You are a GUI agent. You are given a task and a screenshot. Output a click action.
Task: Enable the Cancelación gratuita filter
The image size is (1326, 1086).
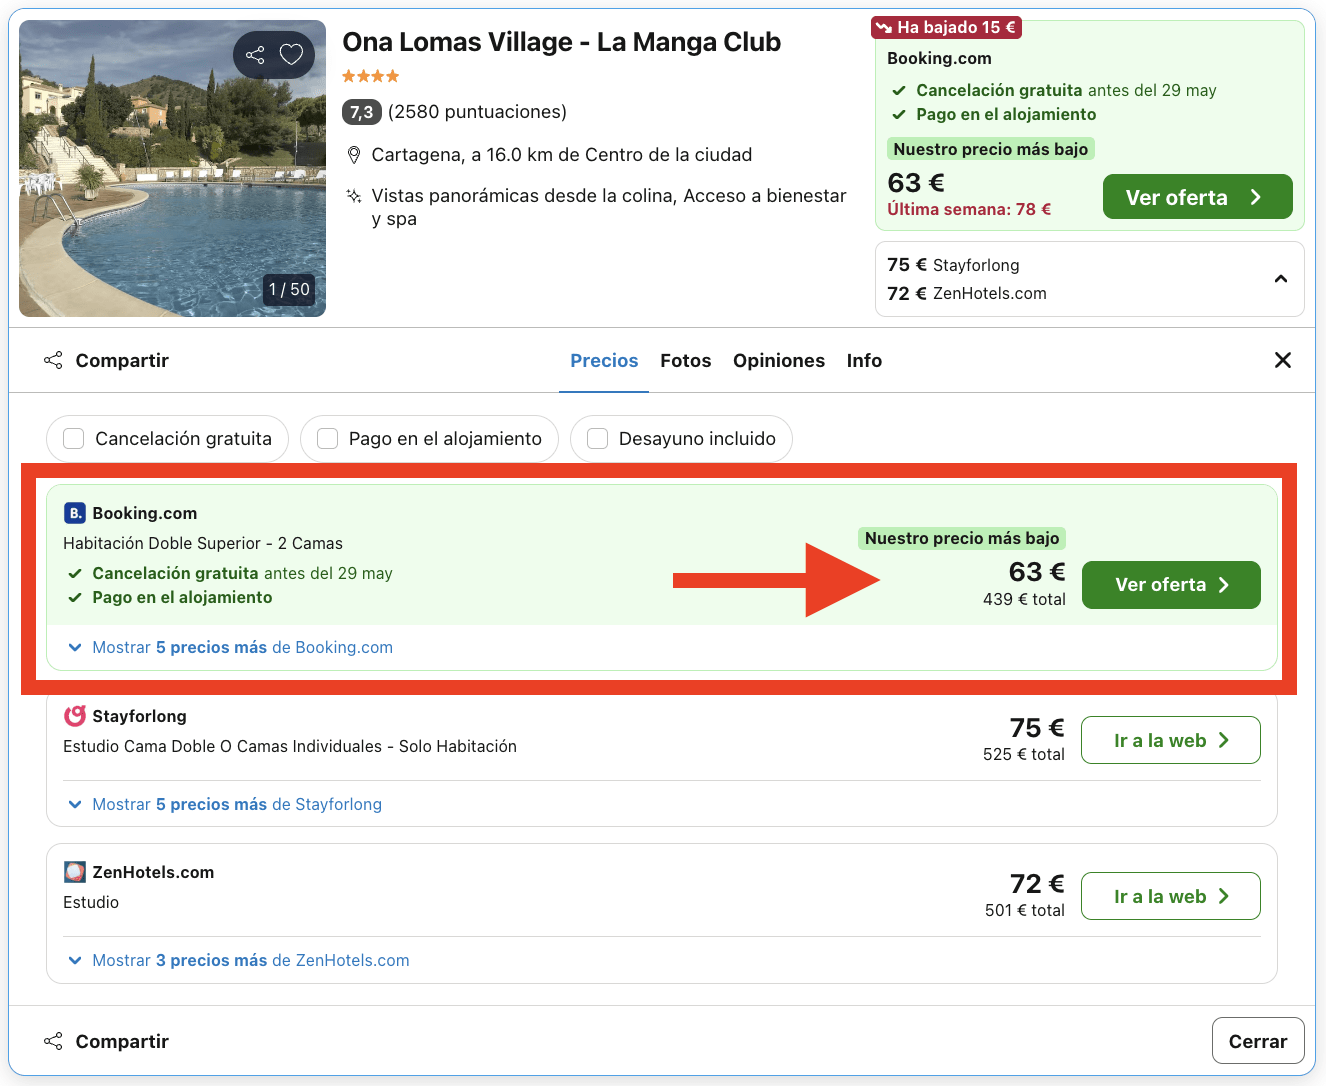(73, 438)
